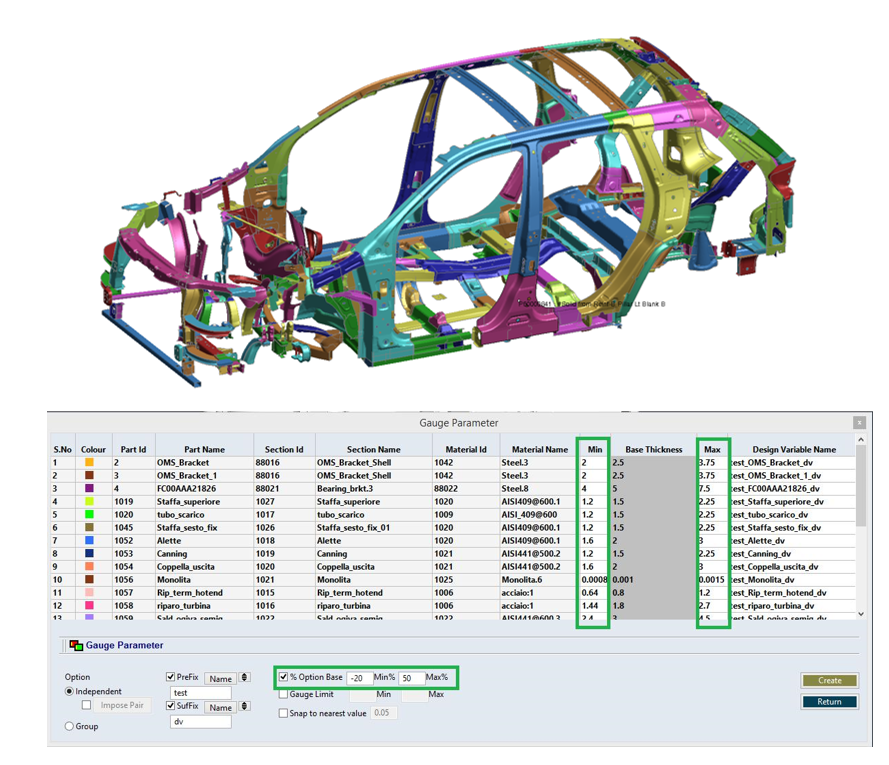This screenshot has width=889, height=765.
Task: Click the Base Thickness column header
Action: [x=653, y=449]
